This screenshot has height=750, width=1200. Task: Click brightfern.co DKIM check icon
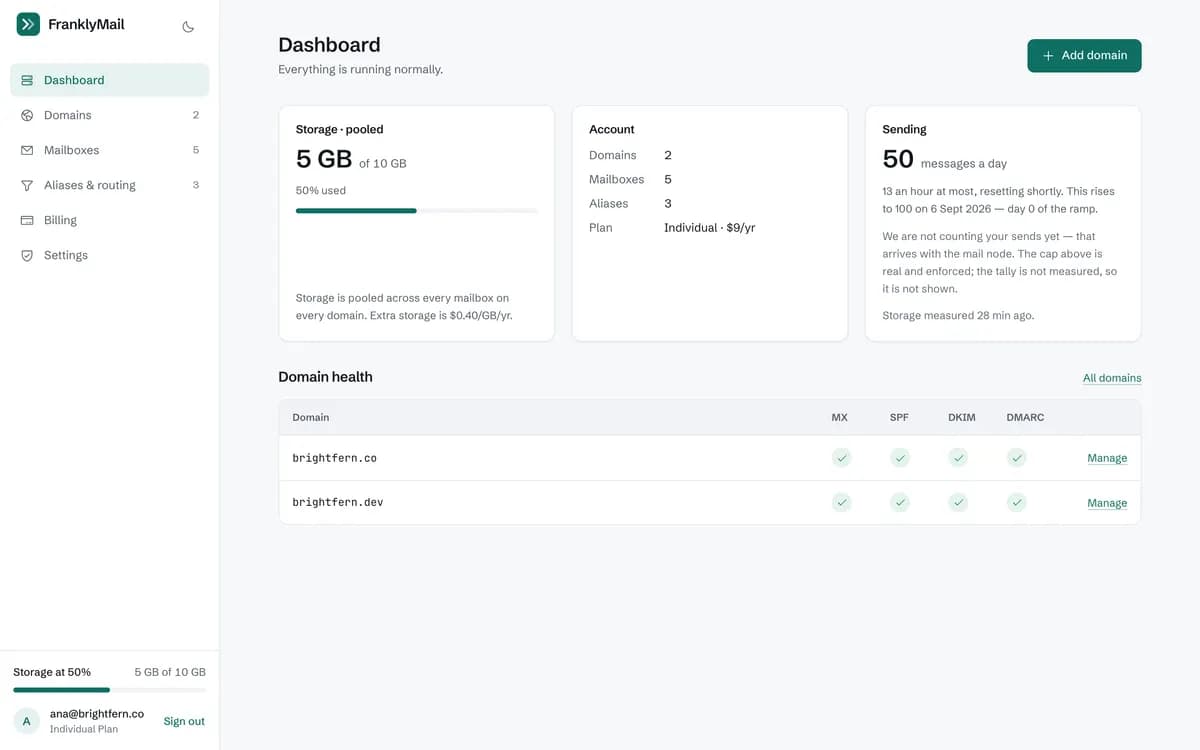pos(959,458)
